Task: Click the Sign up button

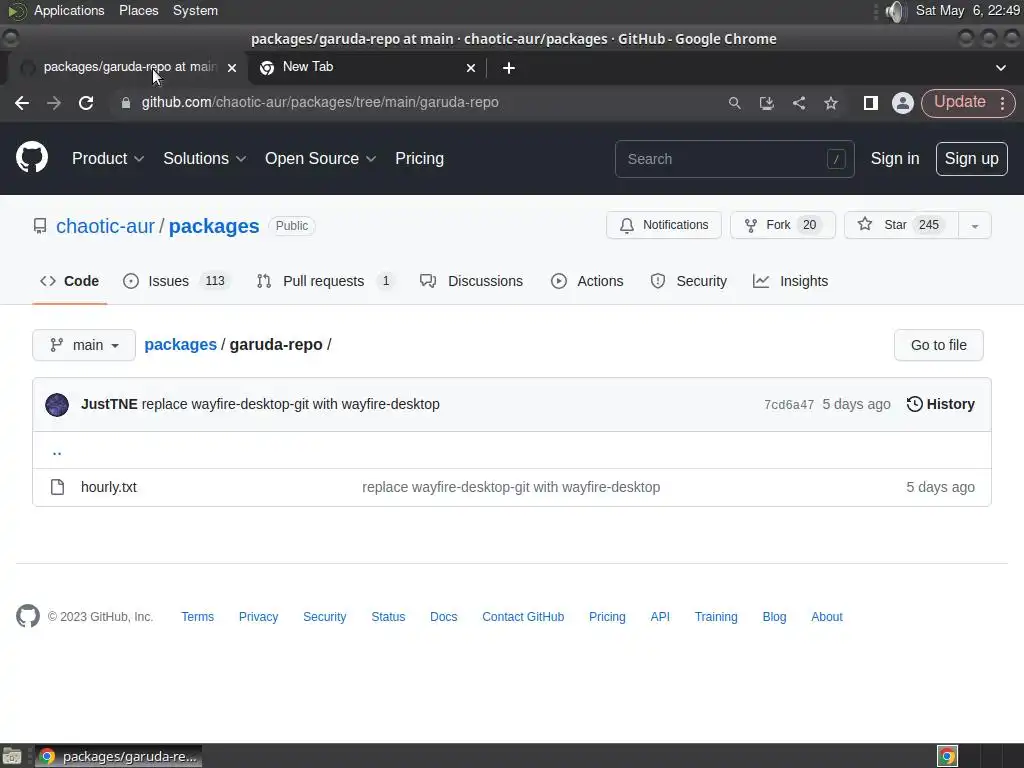Action: (x=971, y=159)
